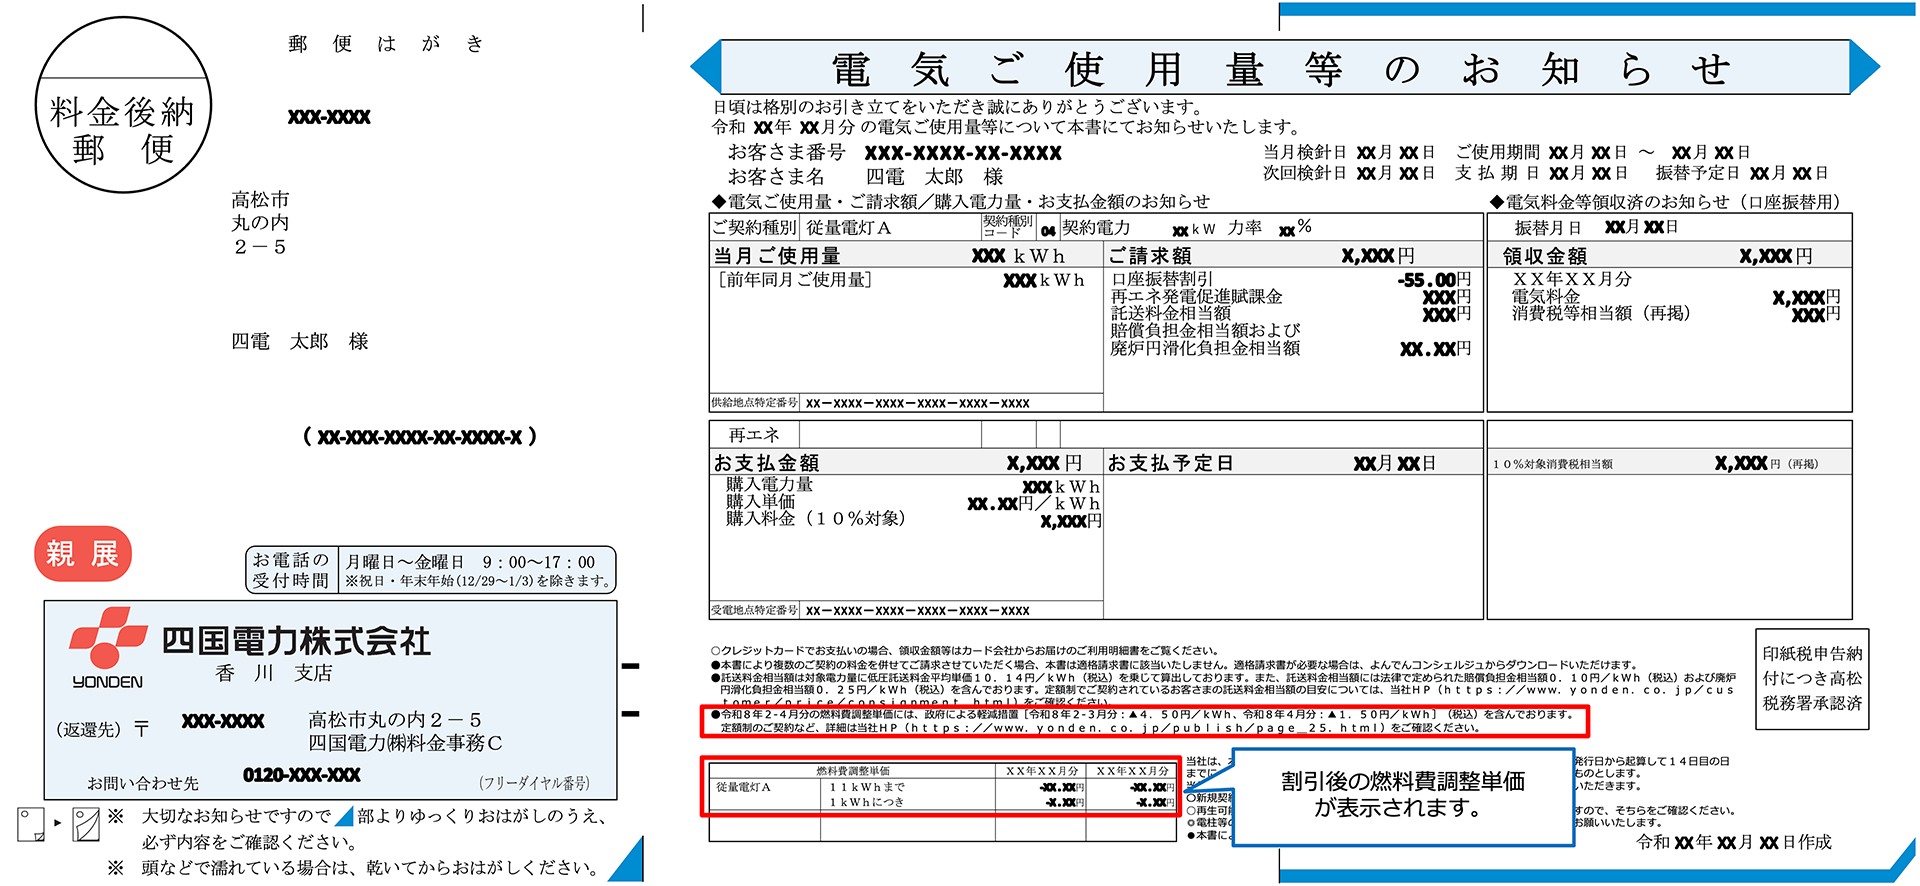This screenshot has width=1920, height=886.
Task: Click the 料金後納郵便 circular postage stamp
Action: pyautogui.click(x=123, y=105)
